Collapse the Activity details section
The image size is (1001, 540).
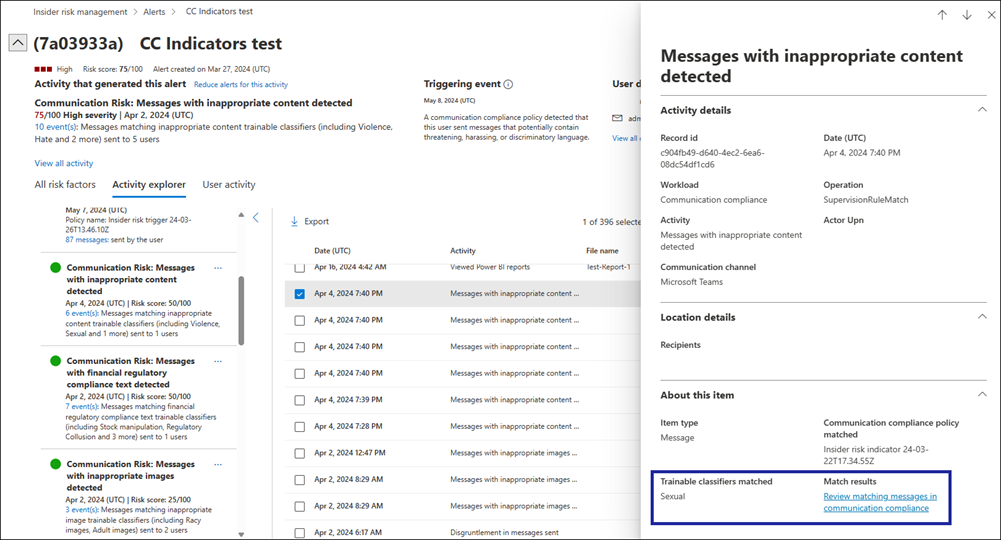[981, 110]
